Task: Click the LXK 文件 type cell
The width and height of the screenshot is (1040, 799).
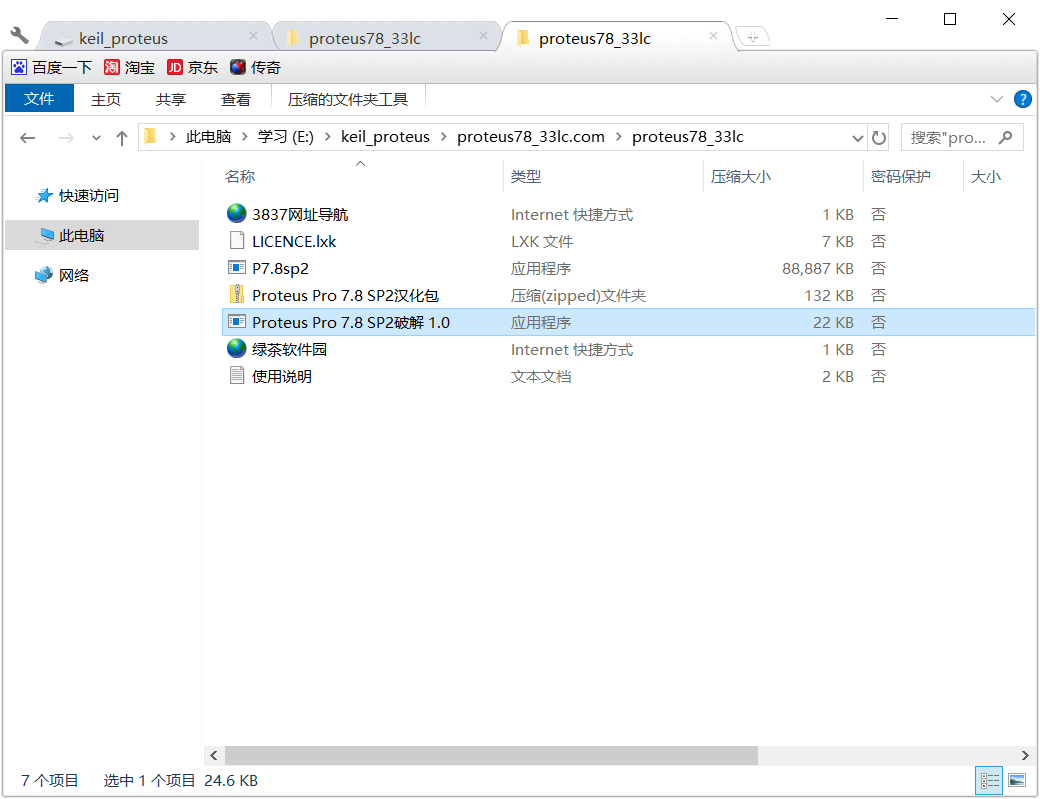Action: point(541,241)
